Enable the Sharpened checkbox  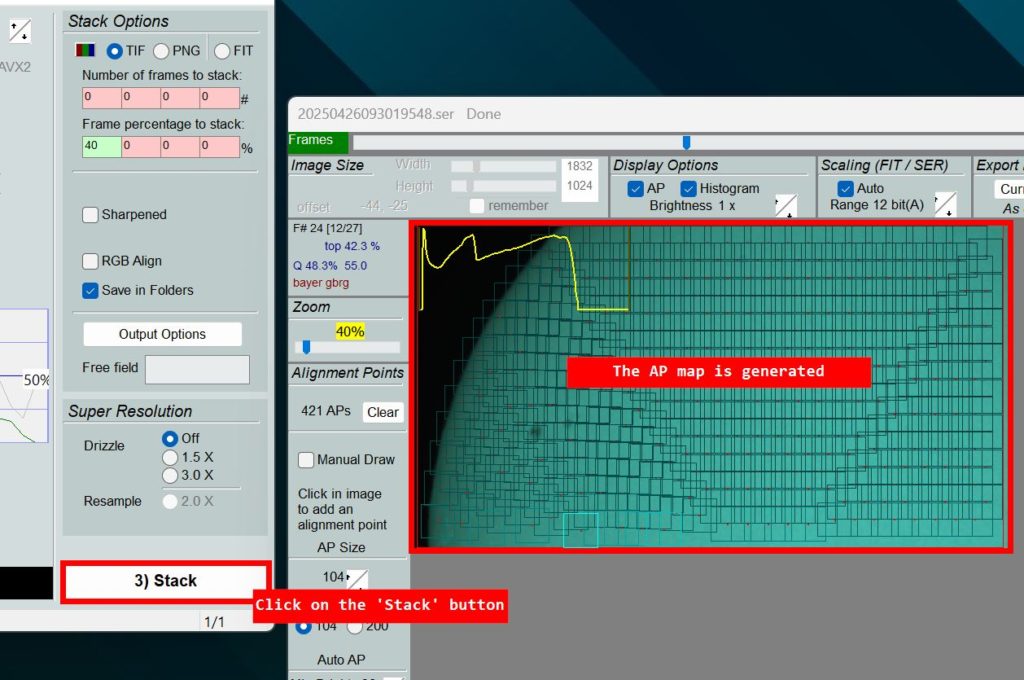coord(90,215)
